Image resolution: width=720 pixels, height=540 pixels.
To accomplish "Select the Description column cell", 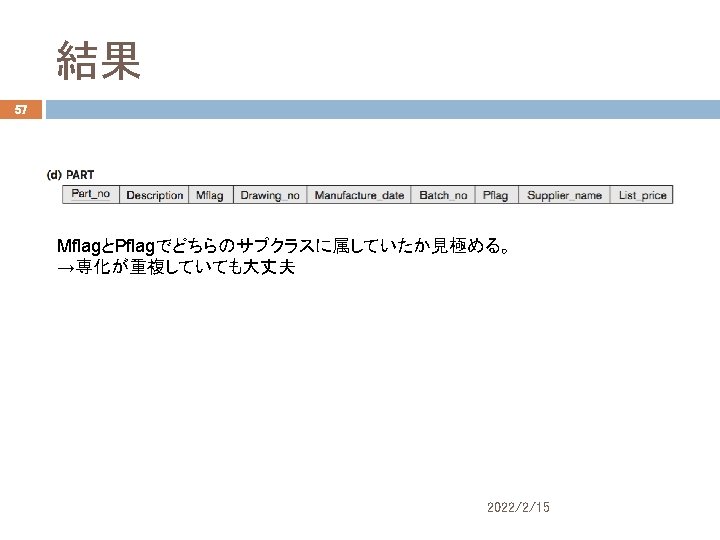I will (154, 195).
